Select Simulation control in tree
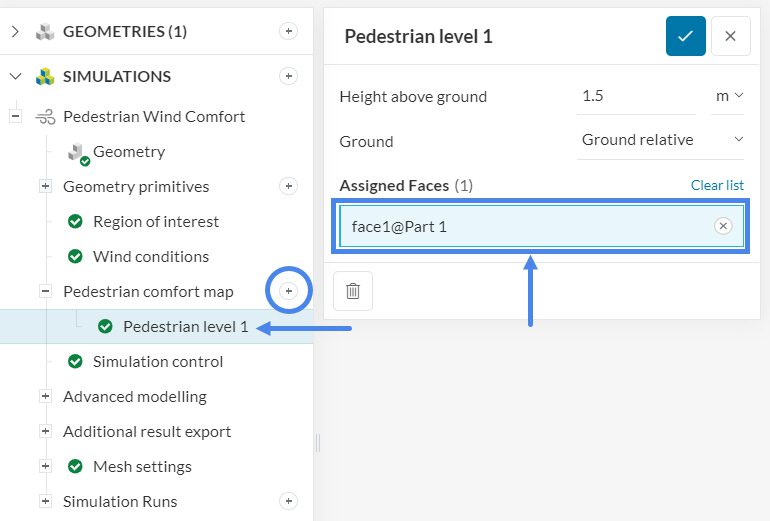Image resolution: width=770 pixels, height=521 pixels. click(x=157, y=361)
